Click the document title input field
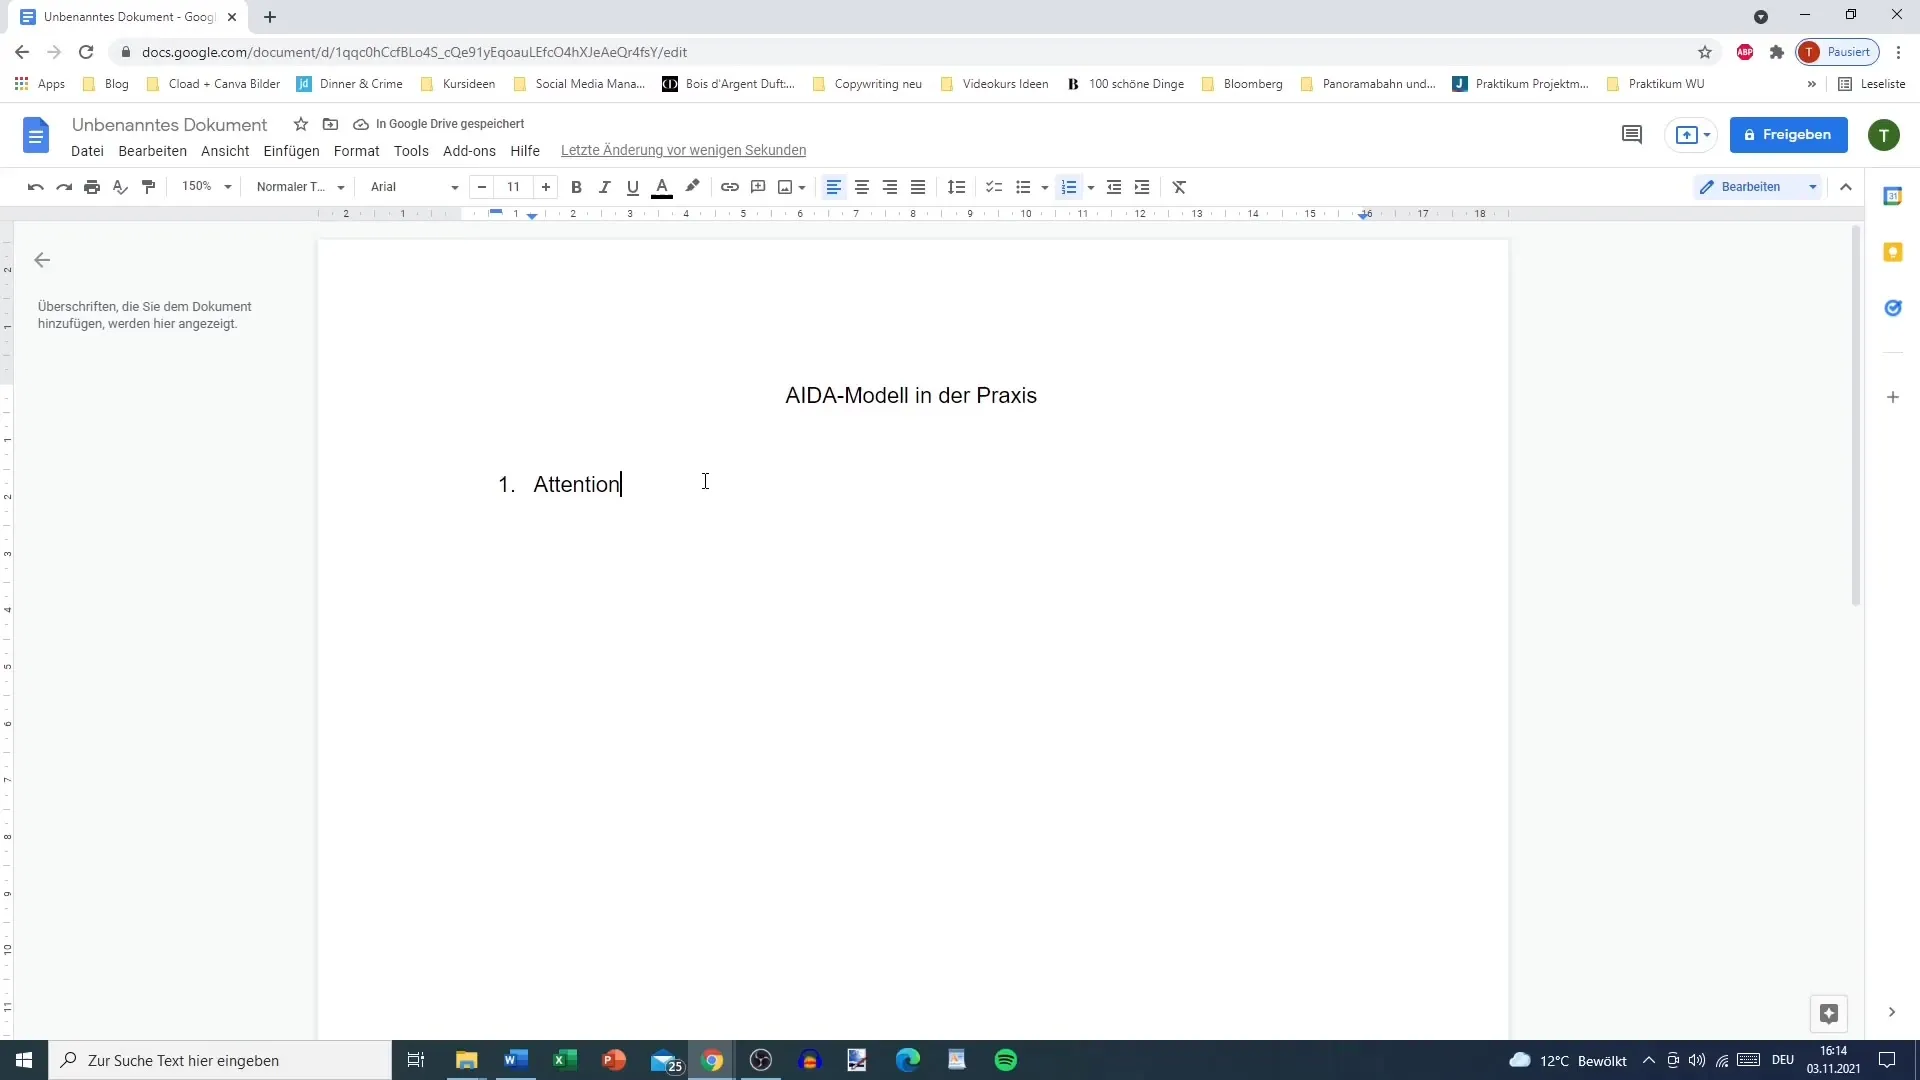 click(169, 124)
